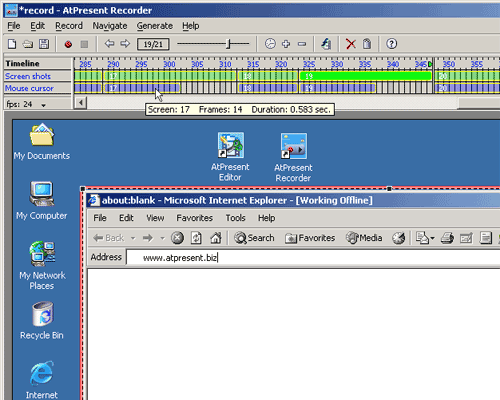Start recording with the red record button
This screenshot has width=500, height=400.
point(68,44)
